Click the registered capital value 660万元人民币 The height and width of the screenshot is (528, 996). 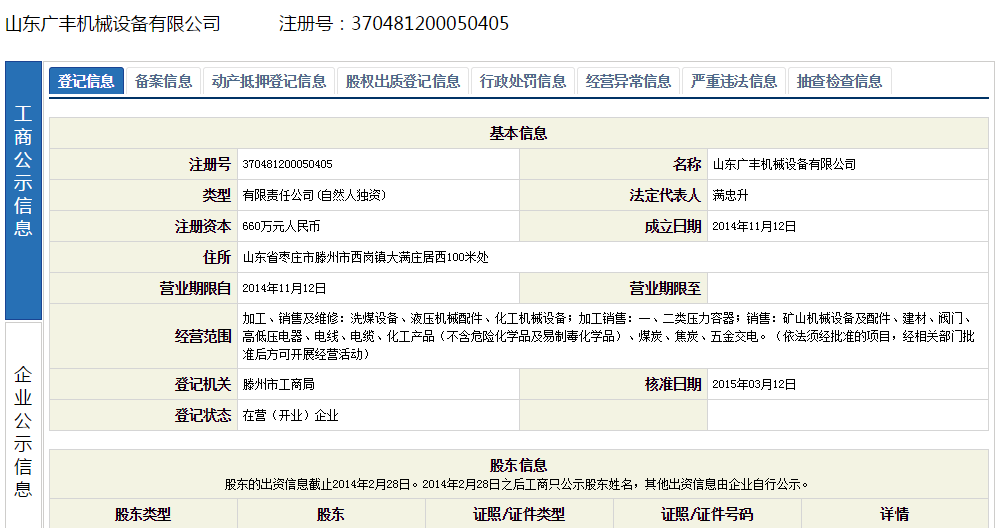[x=281, y=227]
